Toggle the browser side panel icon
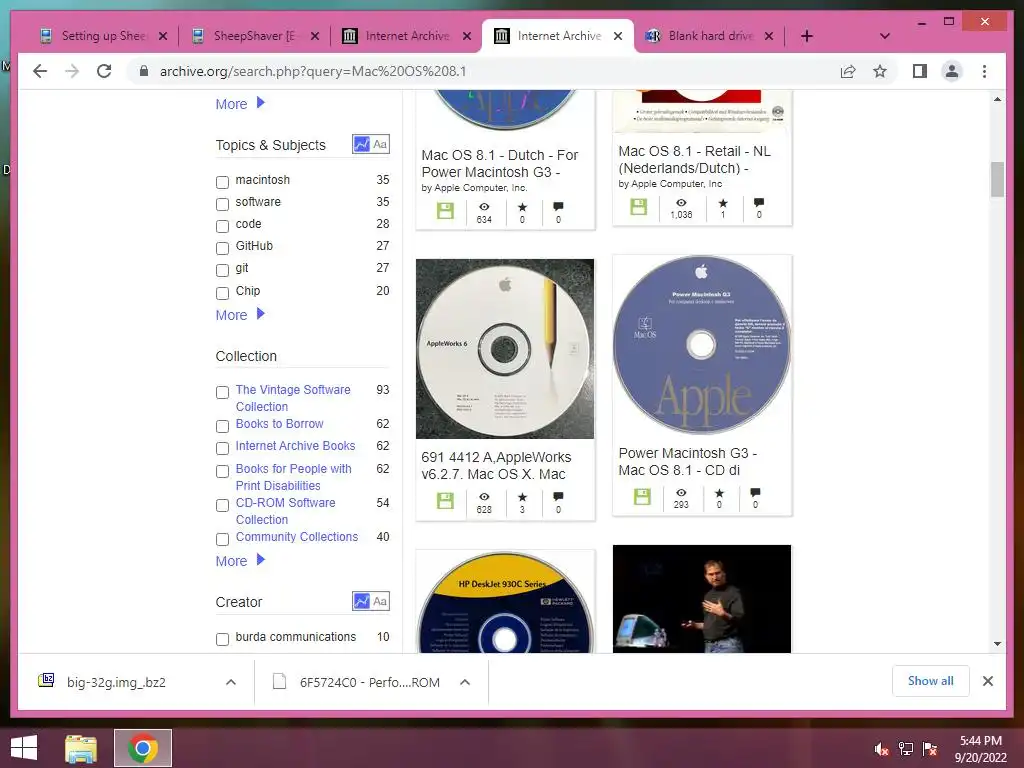The width and height of the screenshot is (1024, 768). click(x=920, y=71)
